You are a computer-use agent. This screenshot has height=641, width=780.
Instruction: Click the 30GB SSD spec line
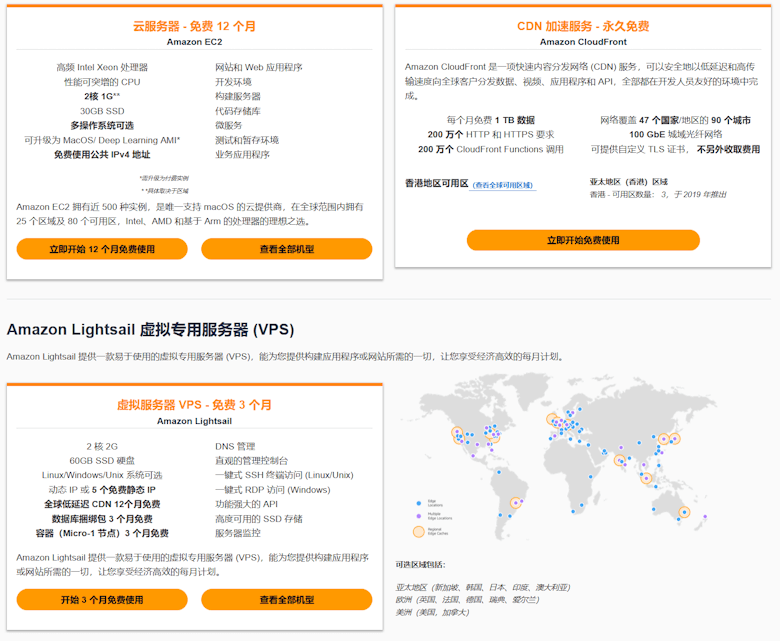click(x=102, y=111)
